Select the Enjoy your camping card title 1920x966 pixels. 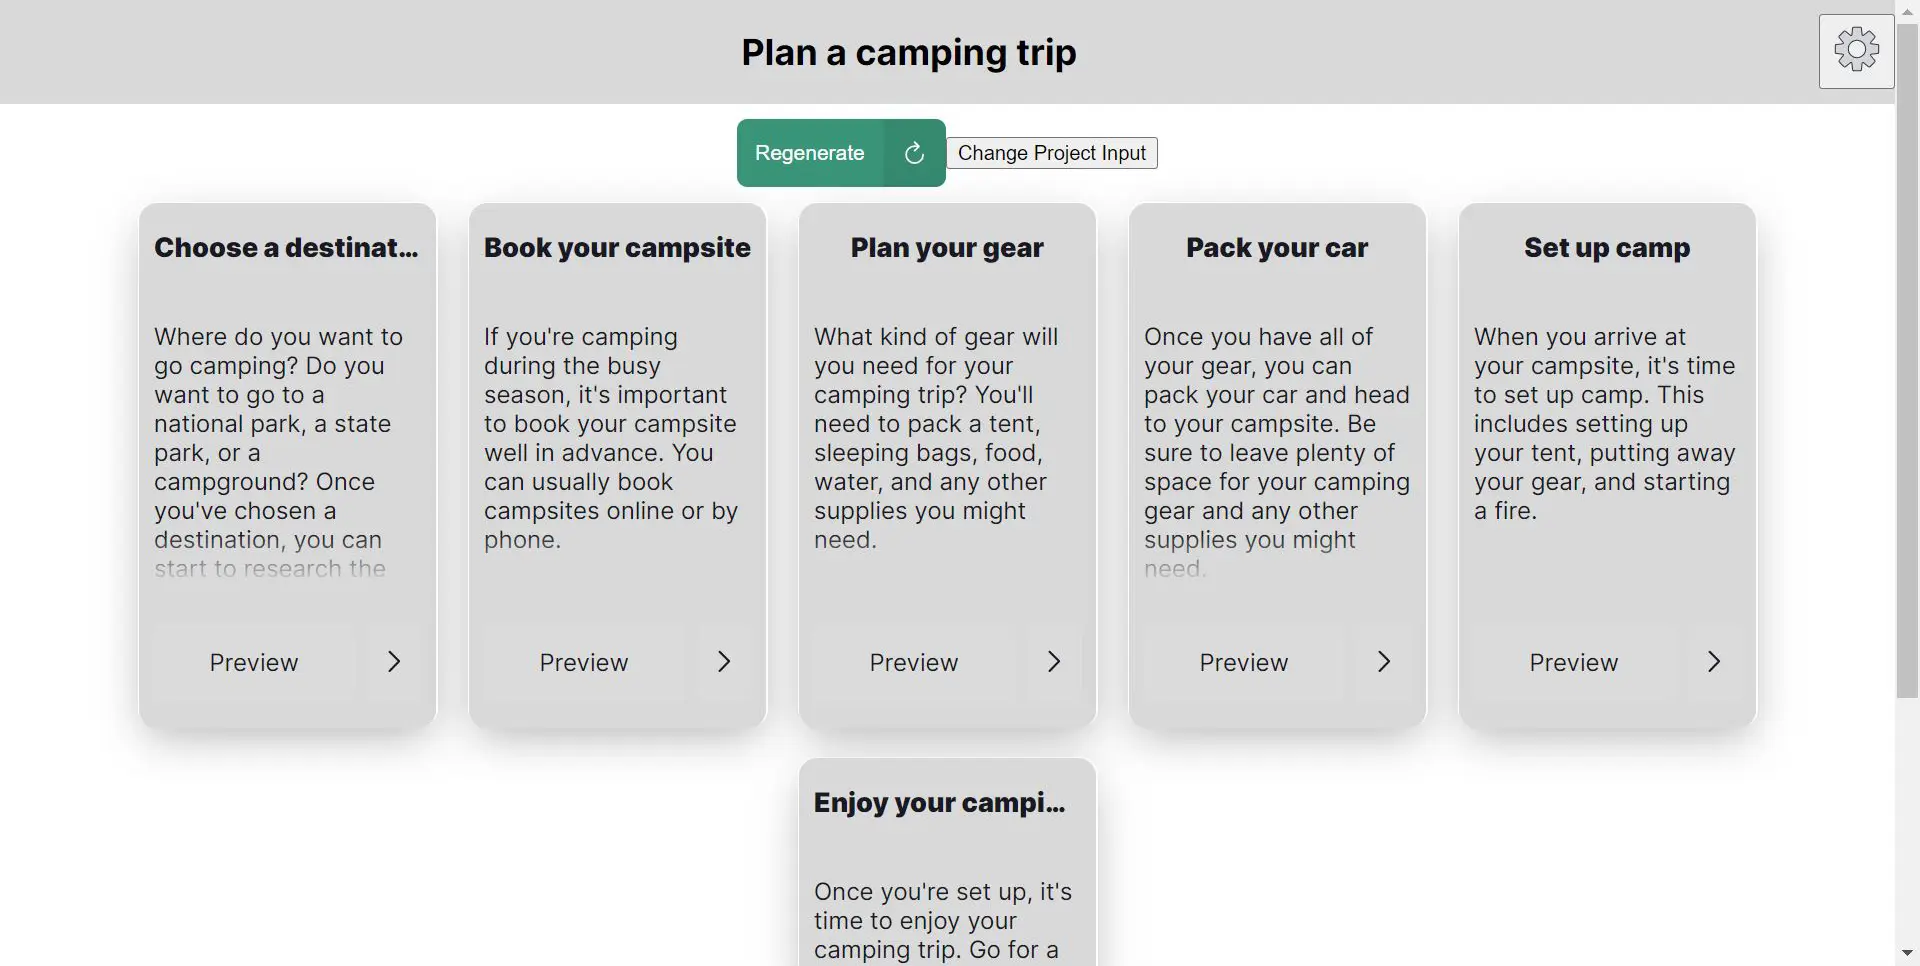940,803
